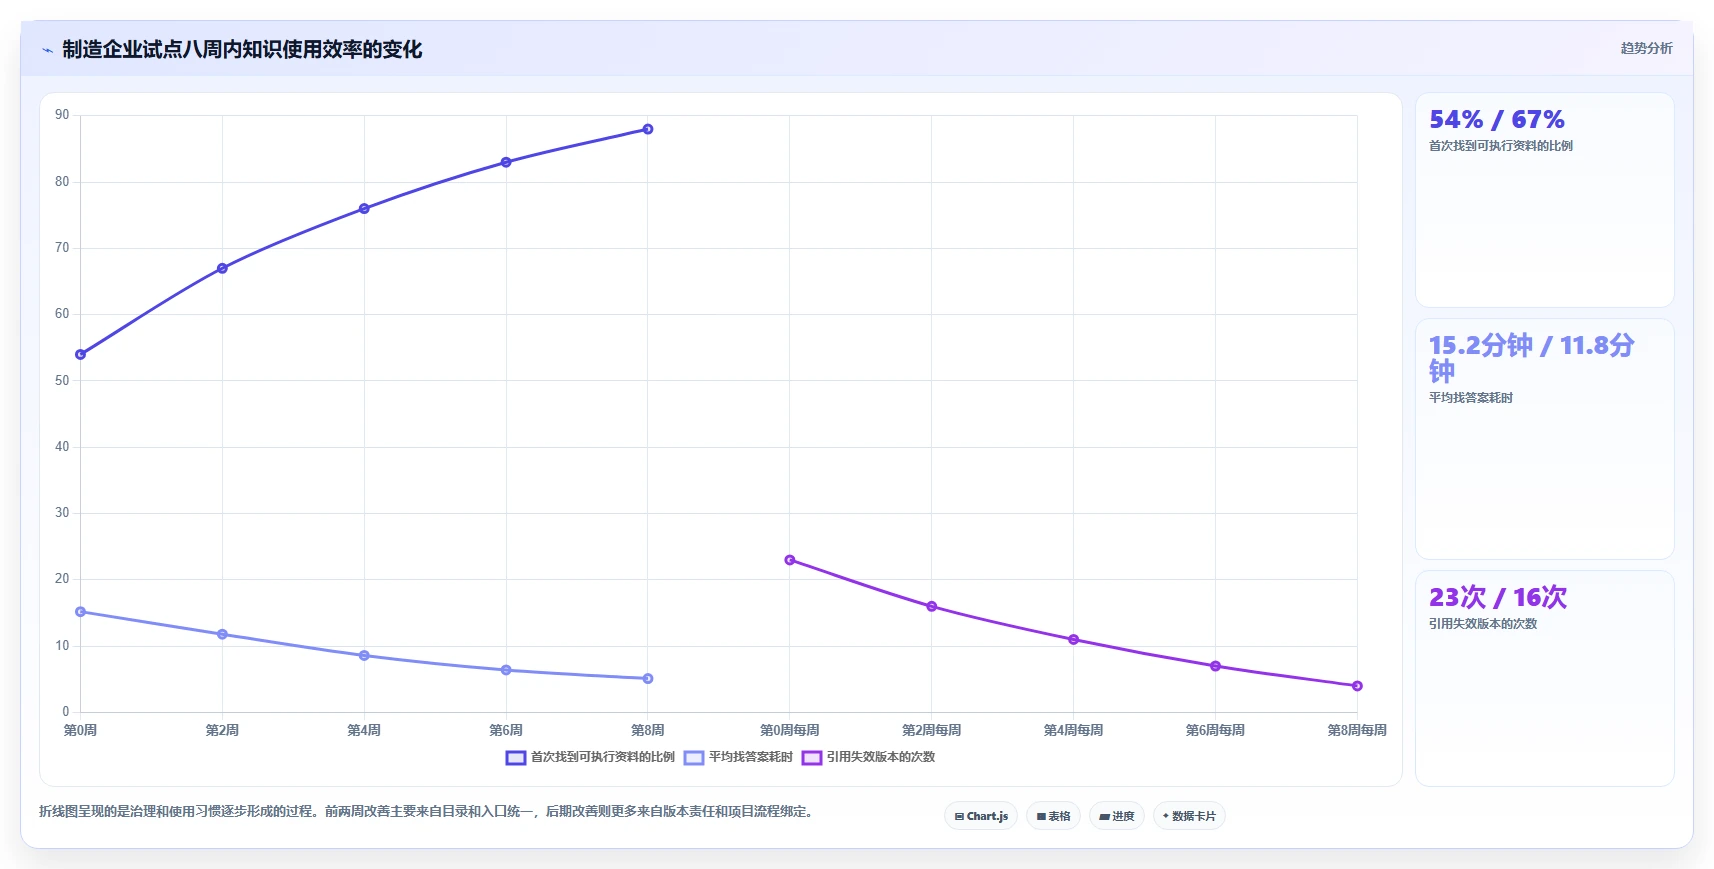Click the y-axis label 90
1714x869 pixels.
coord(62,115)
